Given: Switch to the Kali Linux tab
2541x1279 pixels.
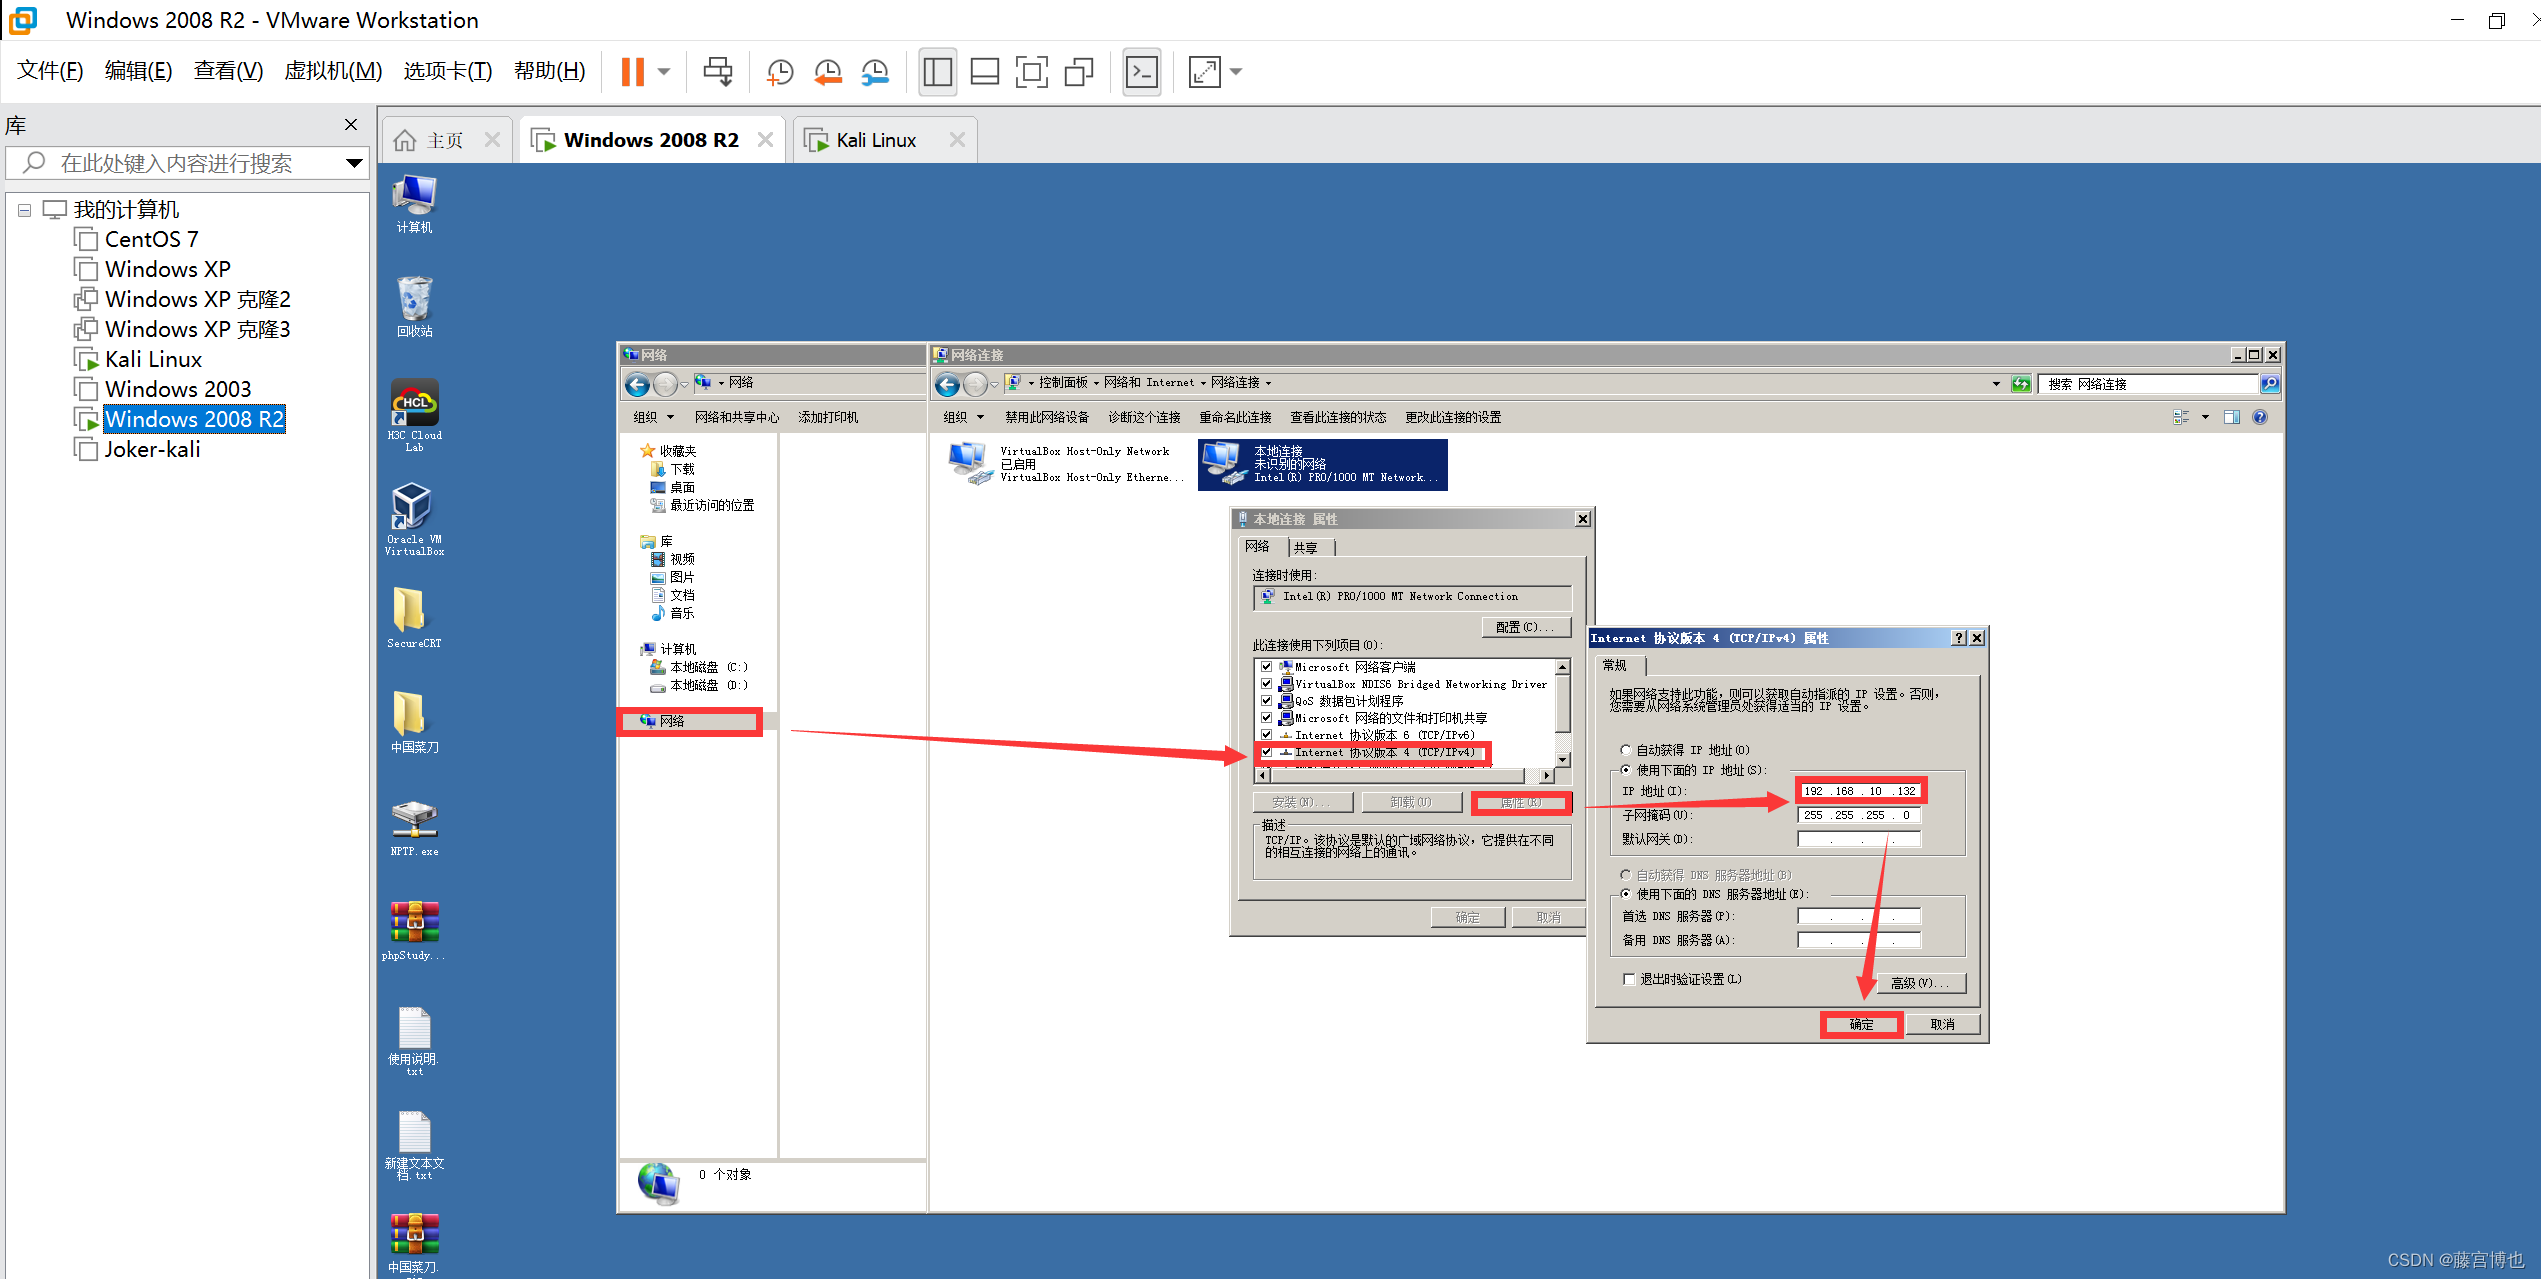Looking at the screenshot, I should tap(876, 140).
